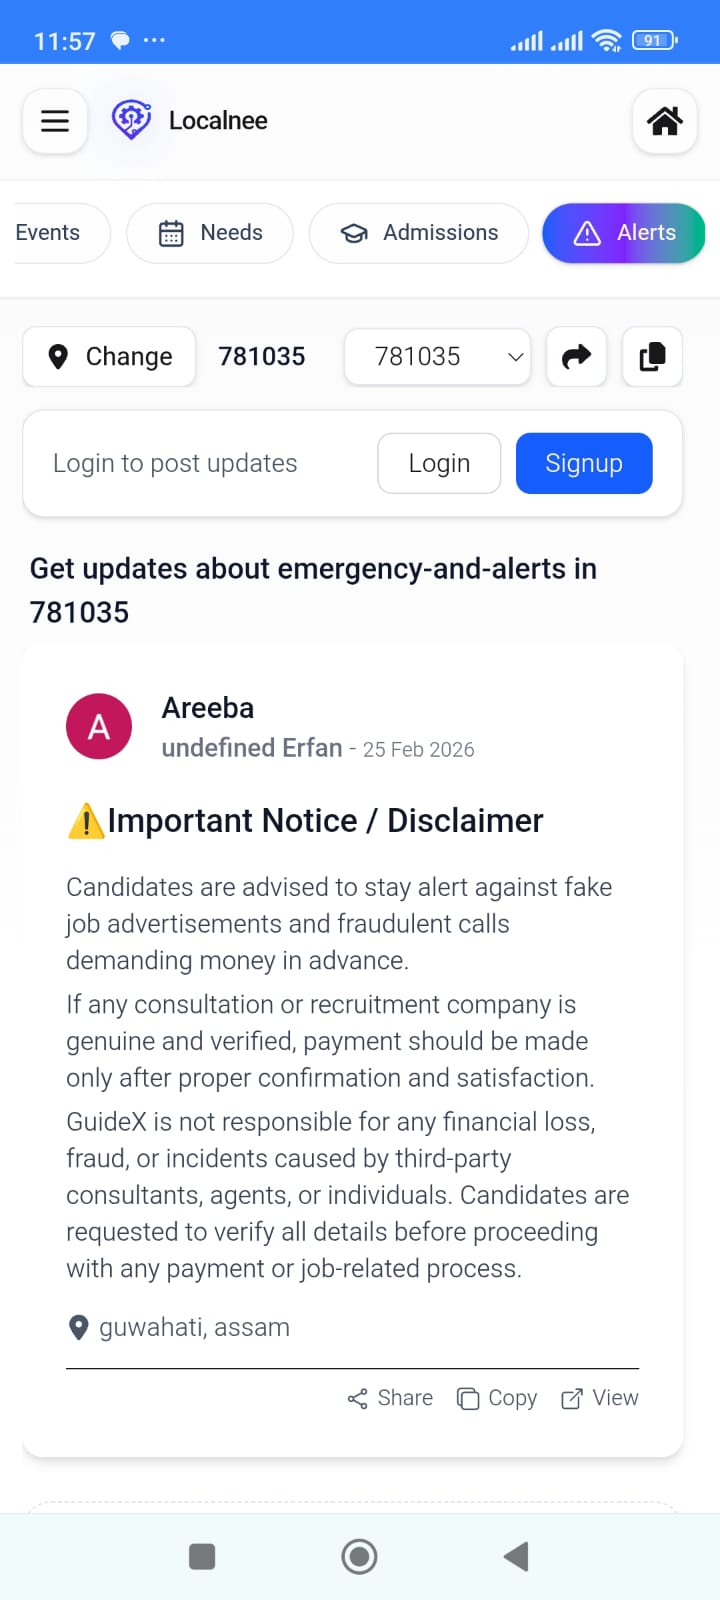Tap the Android recent apps square
The width and height of the screenshot is (720, 1600).
click(202, 1556)
